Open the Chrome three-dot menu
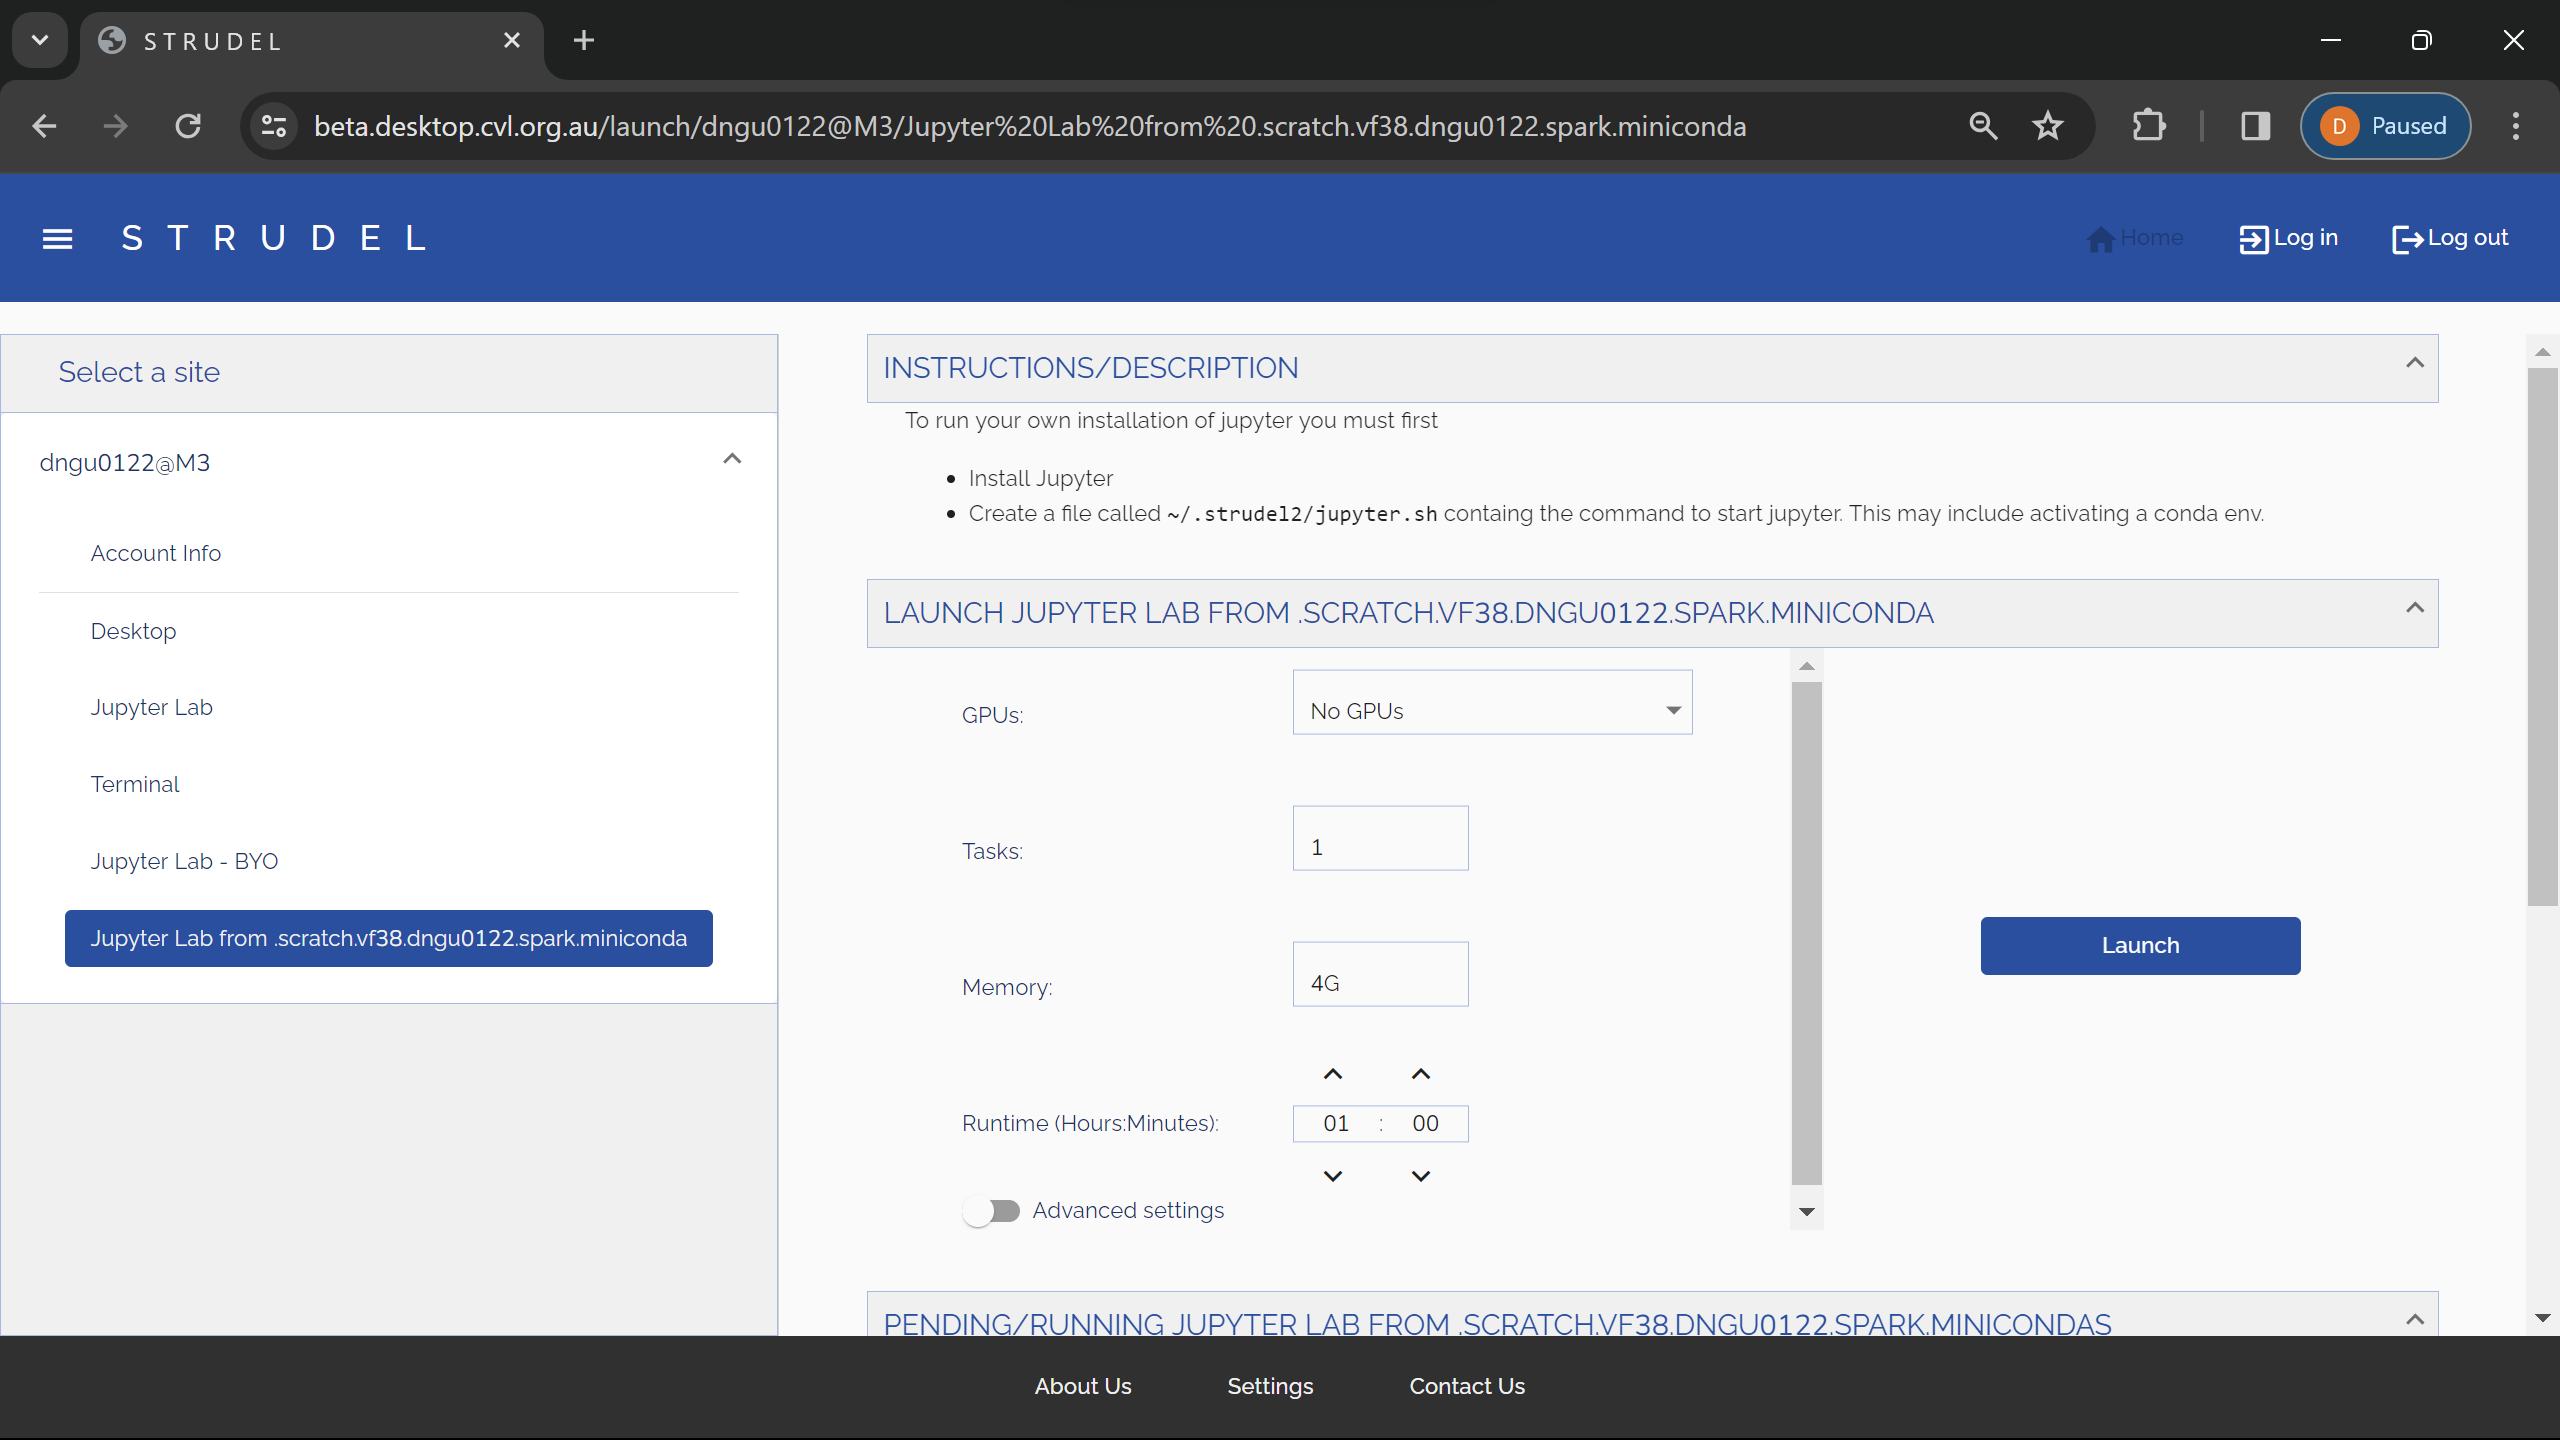The width and height of the screenshot is (2560, 1440). click(x=2516, y=126)
